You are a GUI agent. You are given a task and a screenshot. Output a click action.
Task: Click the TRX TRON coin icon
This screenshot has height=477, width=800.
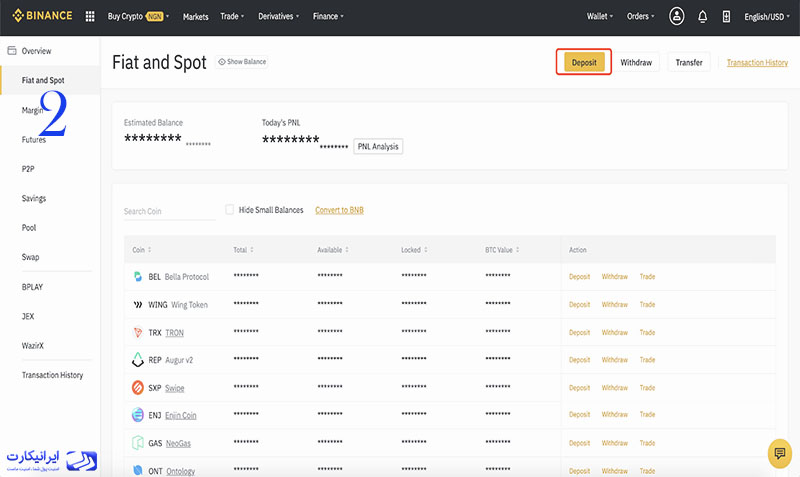tap(137, 333)
